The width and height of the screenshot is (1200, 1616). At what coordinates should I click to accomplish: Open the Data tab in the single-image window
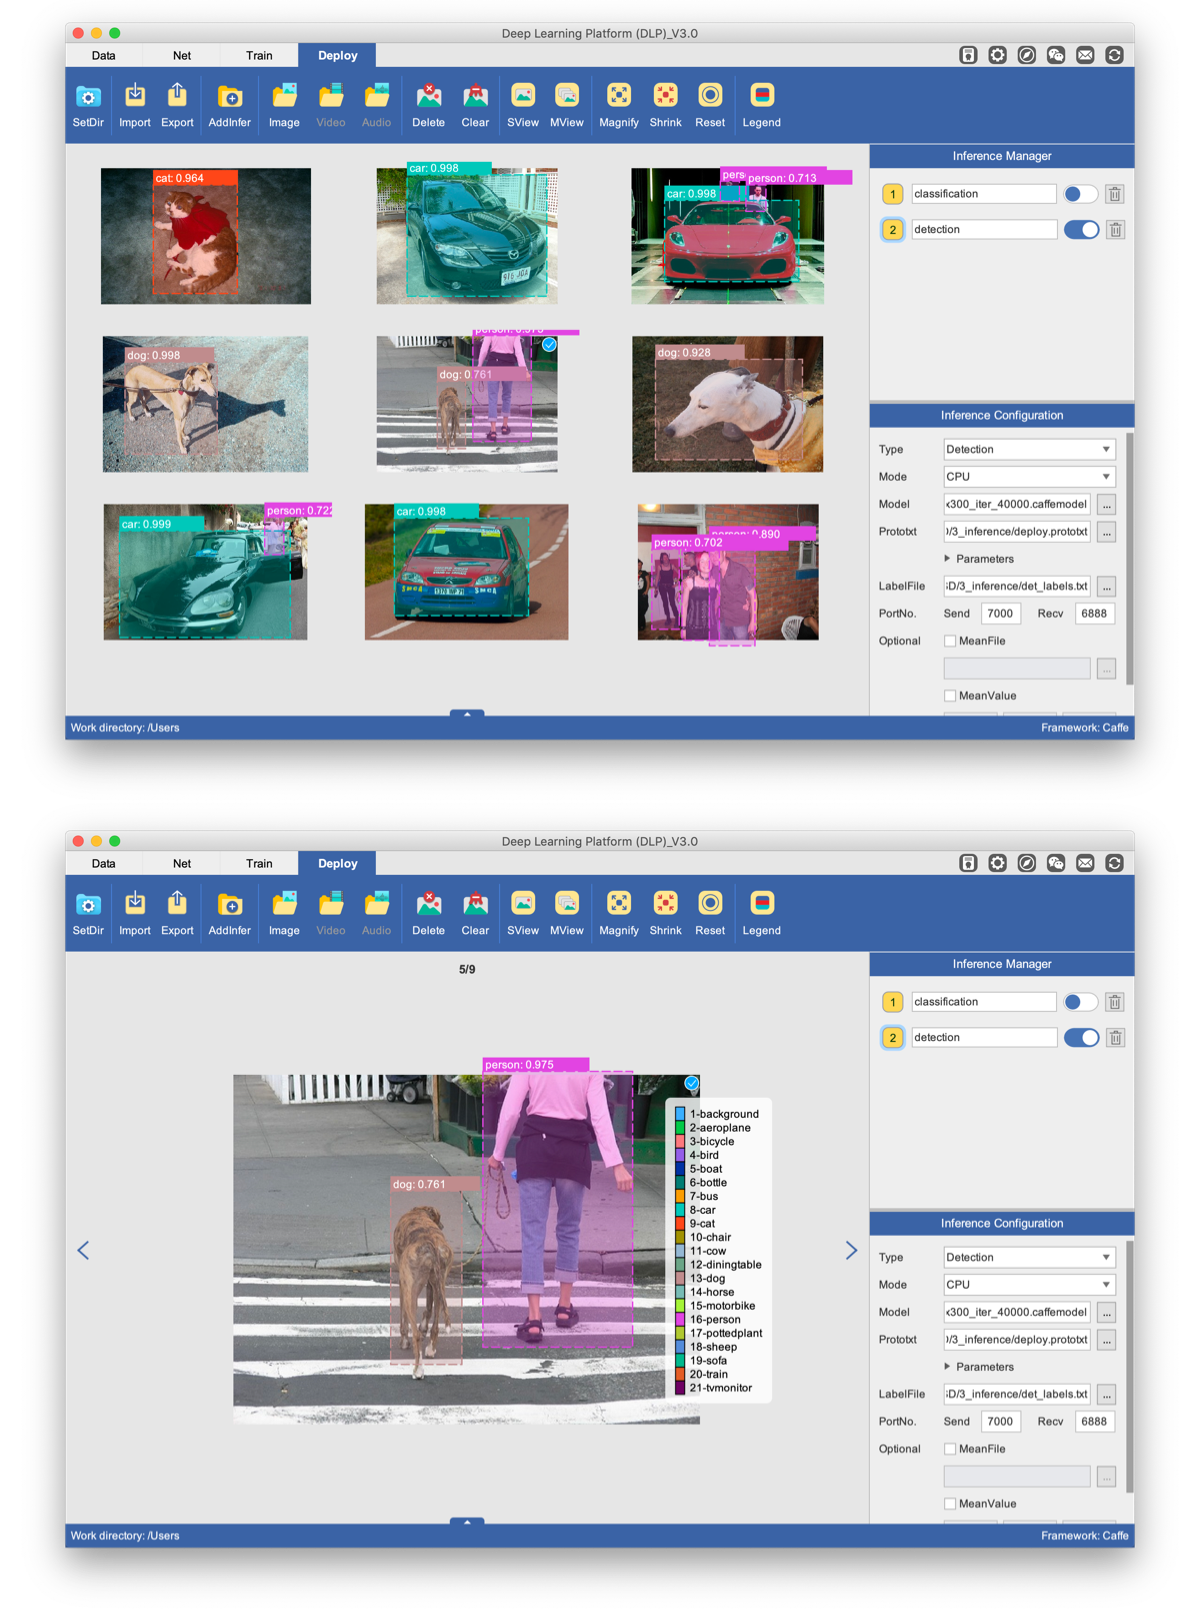(104, 864)
